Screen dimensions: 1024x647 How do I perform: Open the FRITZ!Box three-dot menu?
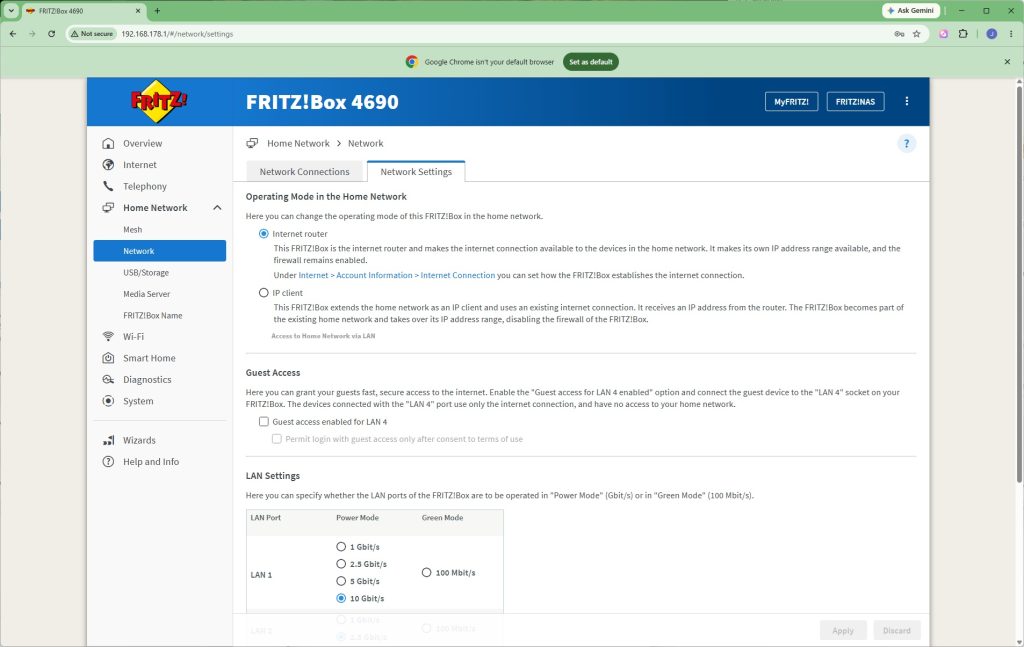(x=906, y=101)
